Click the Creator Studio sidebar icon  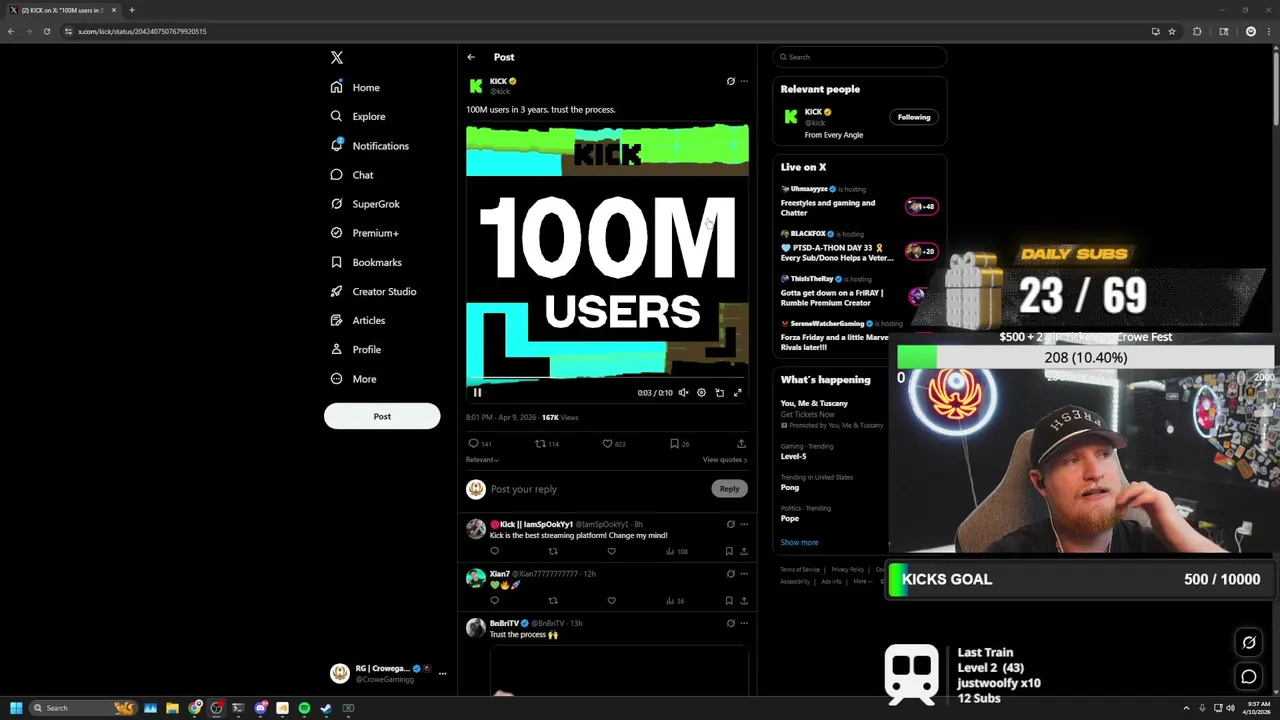pos(337,291)
